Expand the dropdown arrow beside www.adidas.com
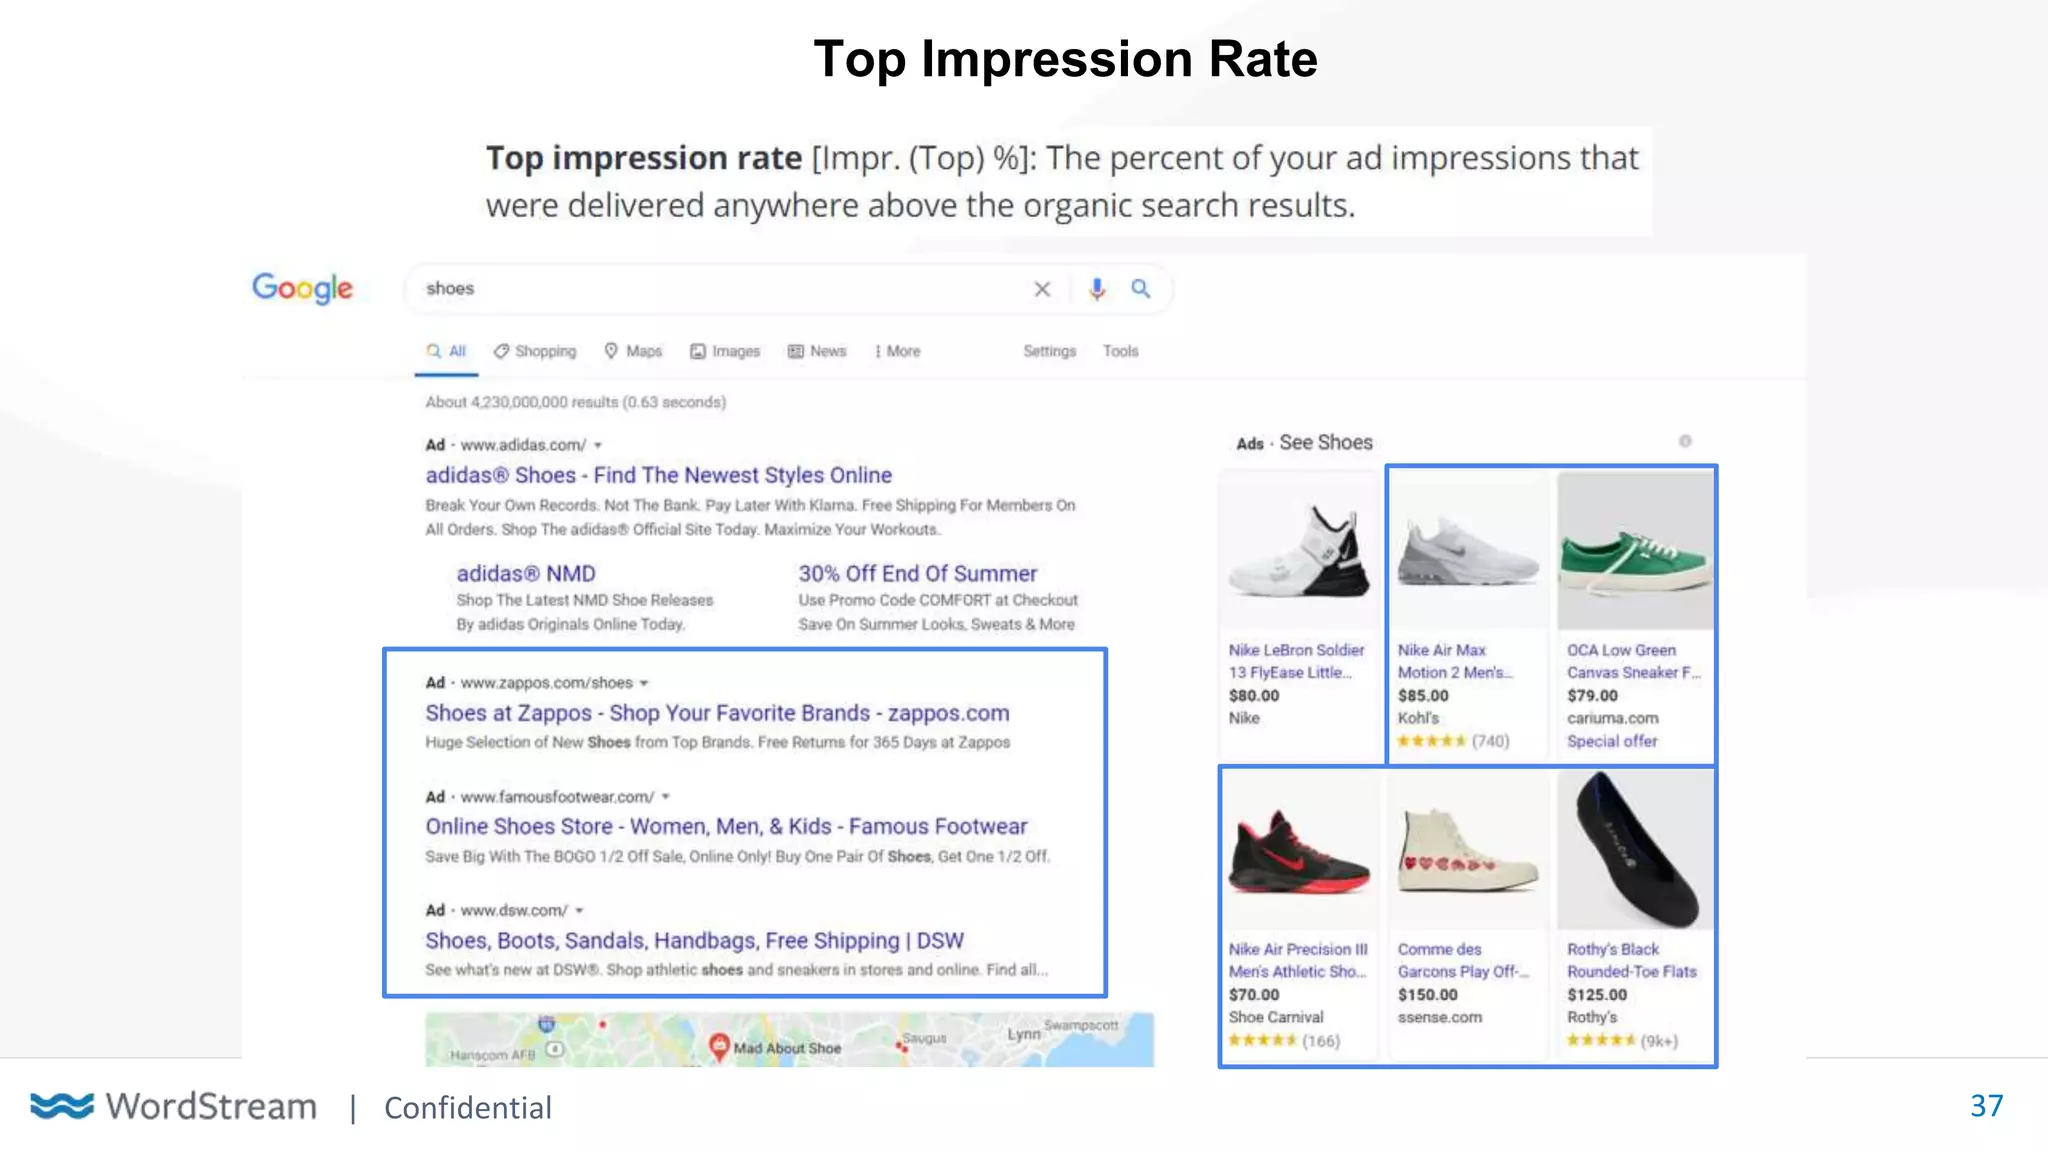Viewport: 2048px width, 1152px height. 598,445
